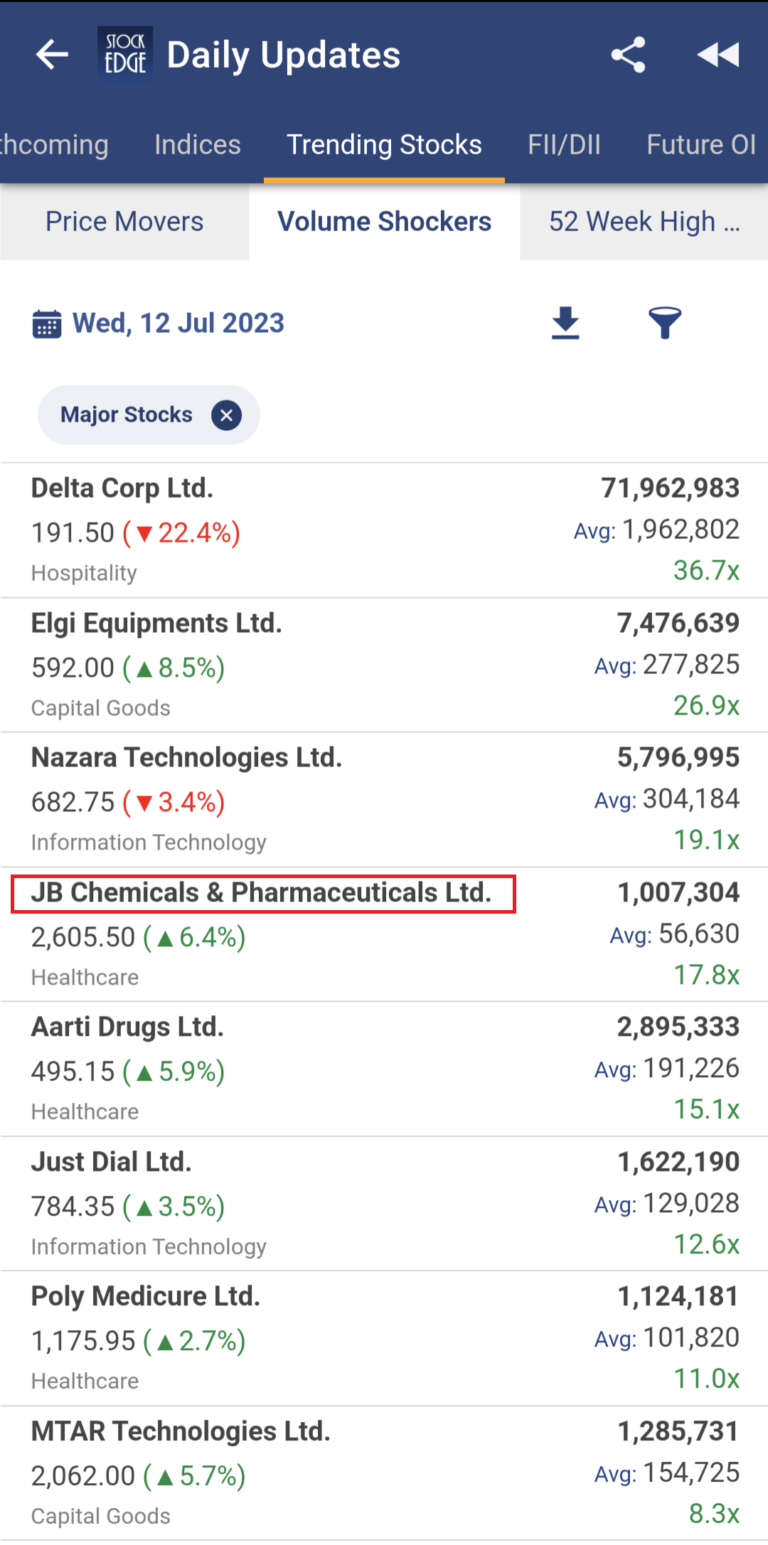Click the download icon
The image size is (768, 1545).
click(x=566, y=323)
